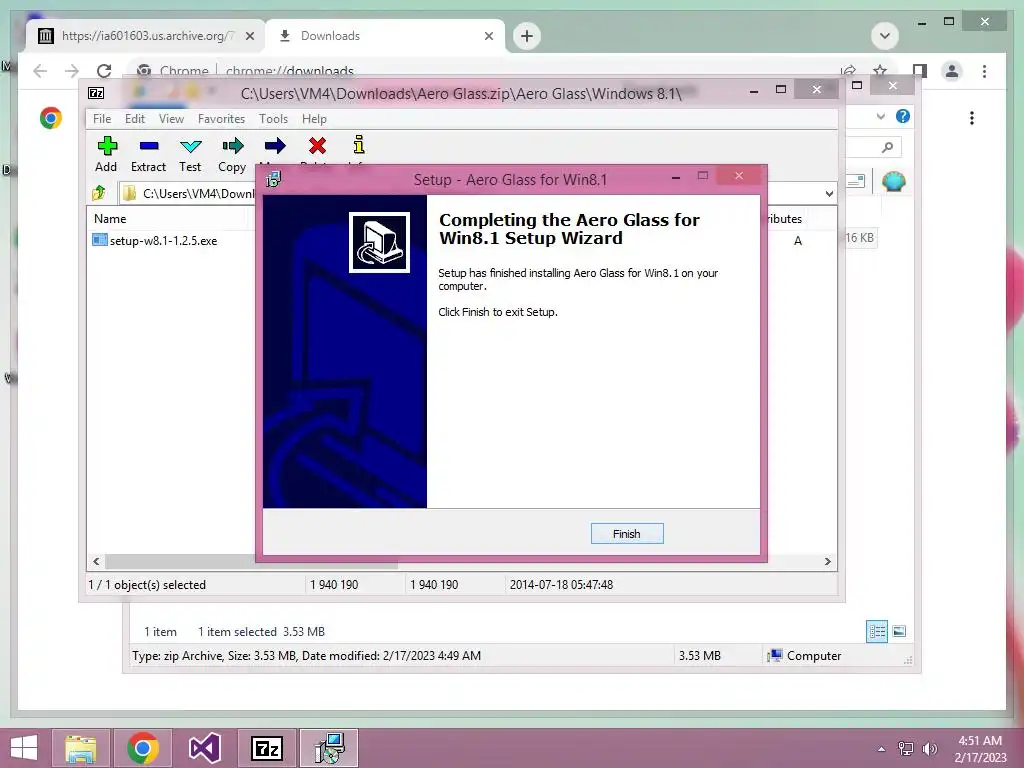Click the Setup installer taskbar icon
The height and width of the screenshot is (768, 1024).
point(328,748)
